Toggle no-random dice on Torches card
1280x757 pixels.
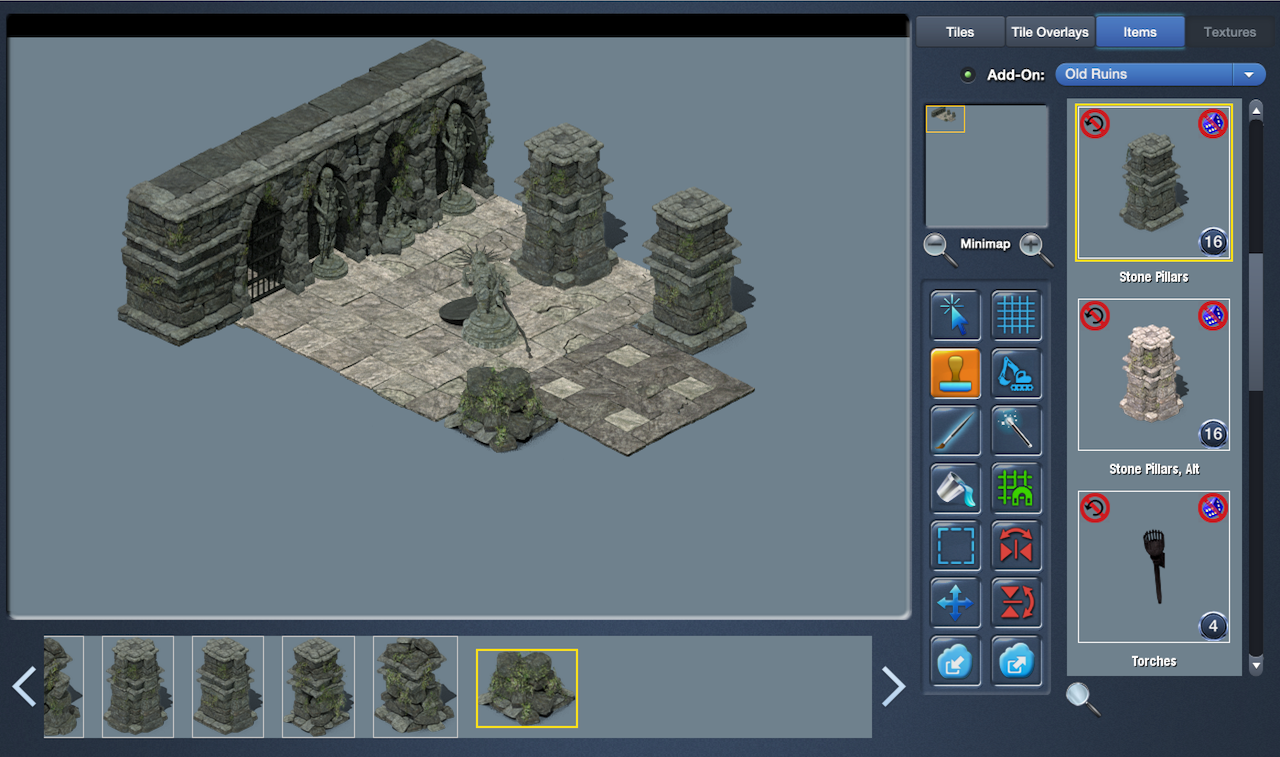(x=1213, y=508)
